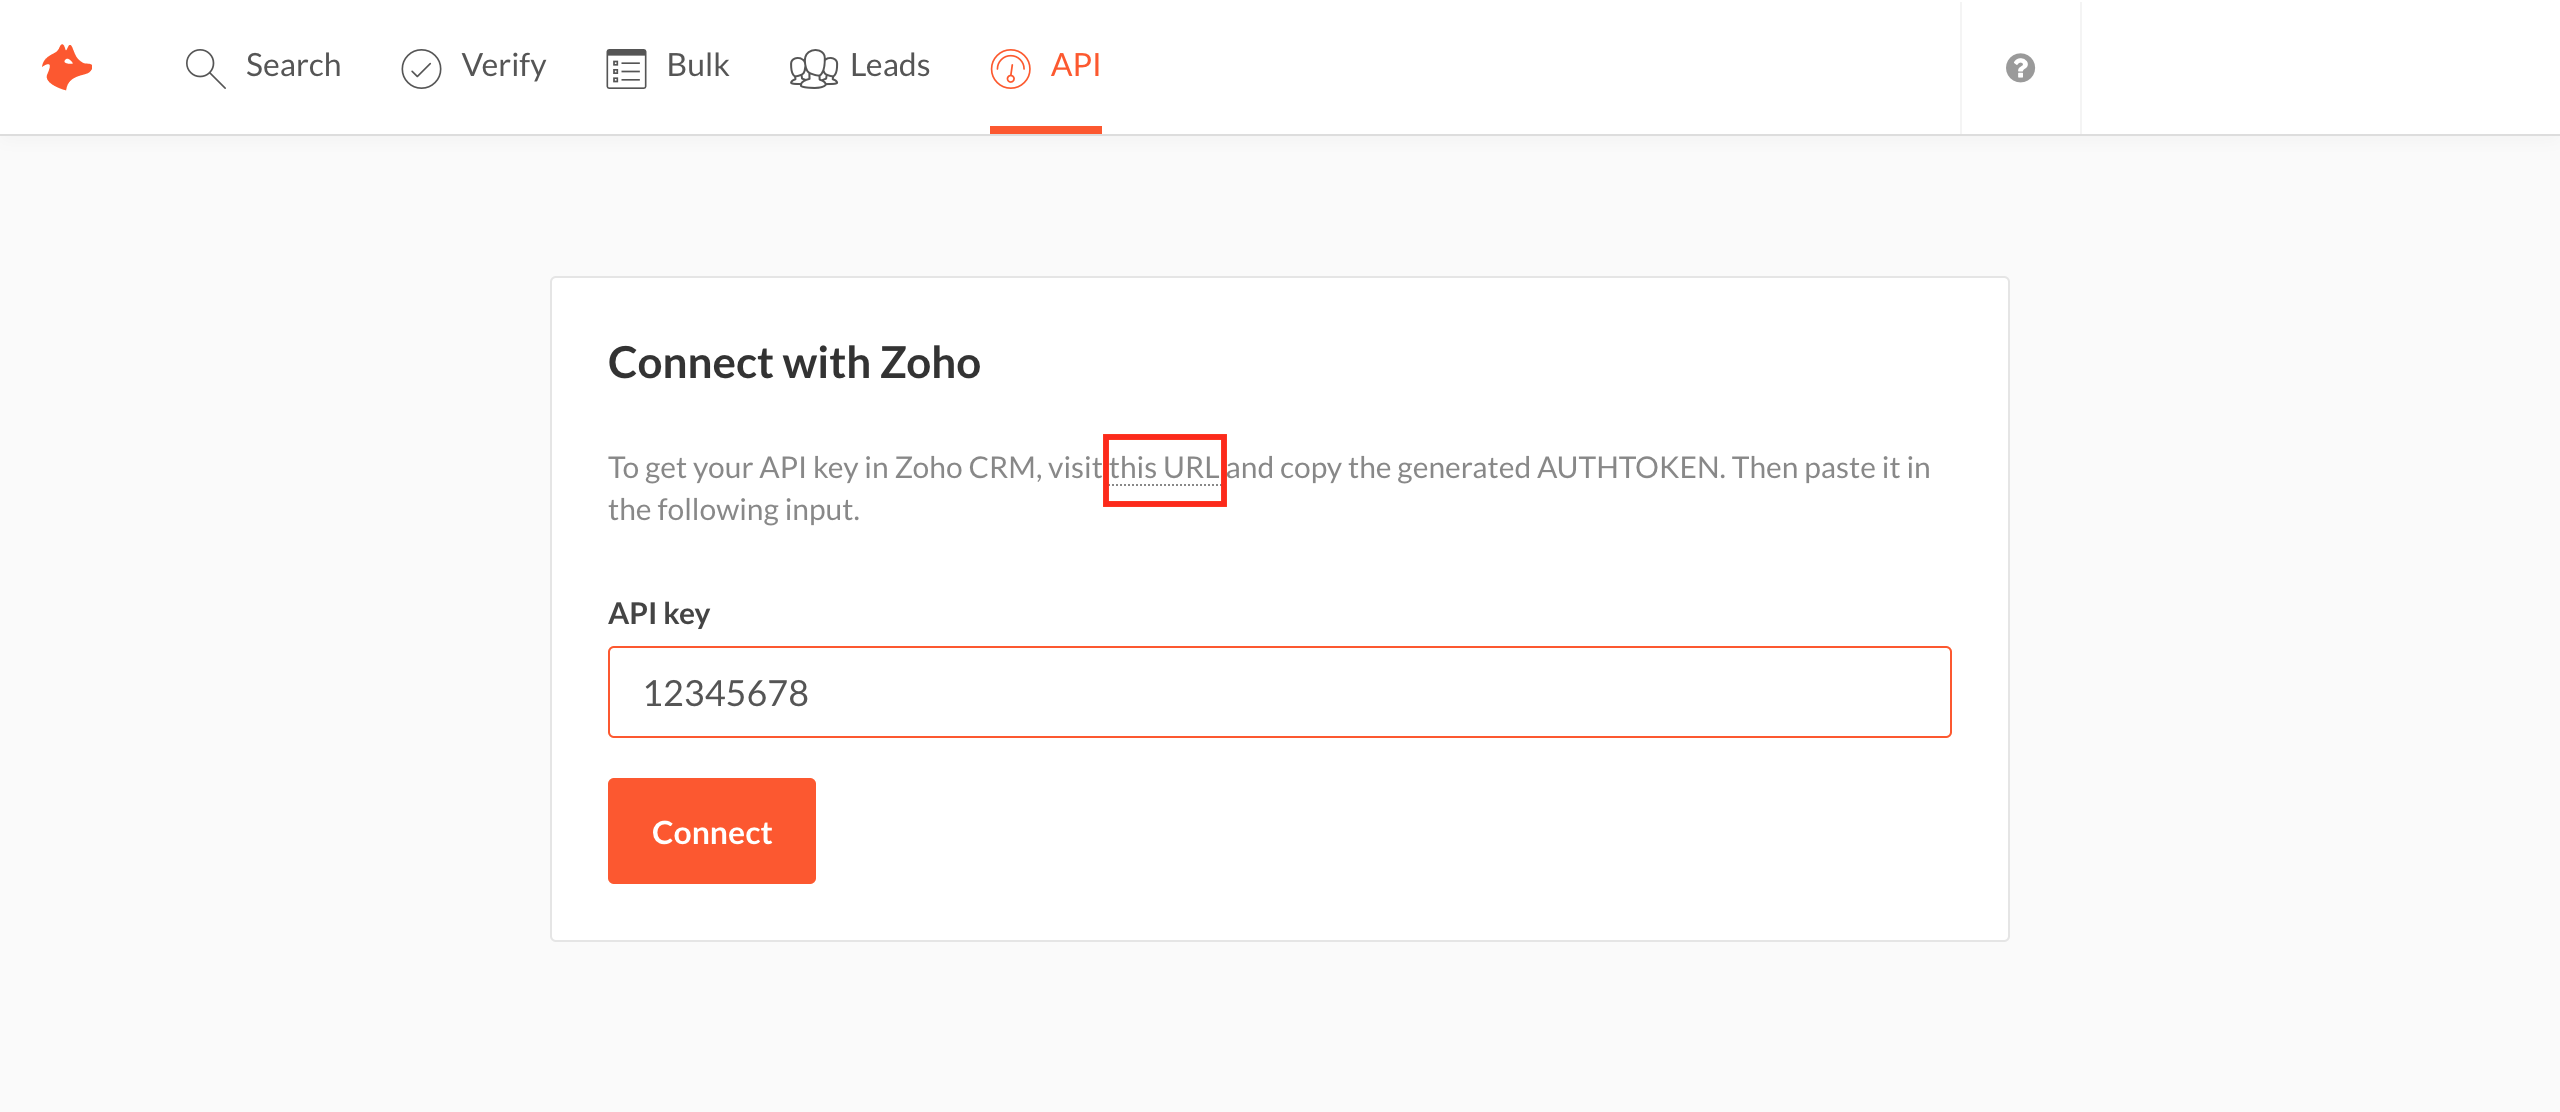Open the Bulk tab label
This screenshot has width=2560, height=1112.
tap(698, 65)
